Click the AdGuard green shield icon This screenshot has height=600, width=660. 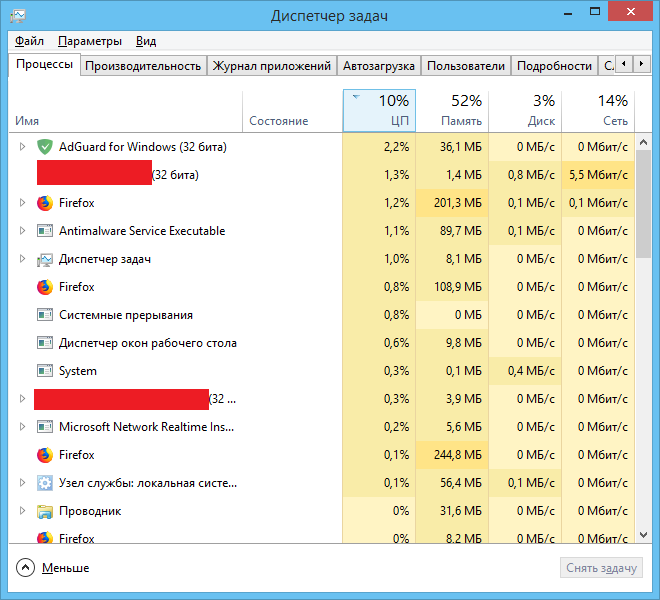coord(45,147)
